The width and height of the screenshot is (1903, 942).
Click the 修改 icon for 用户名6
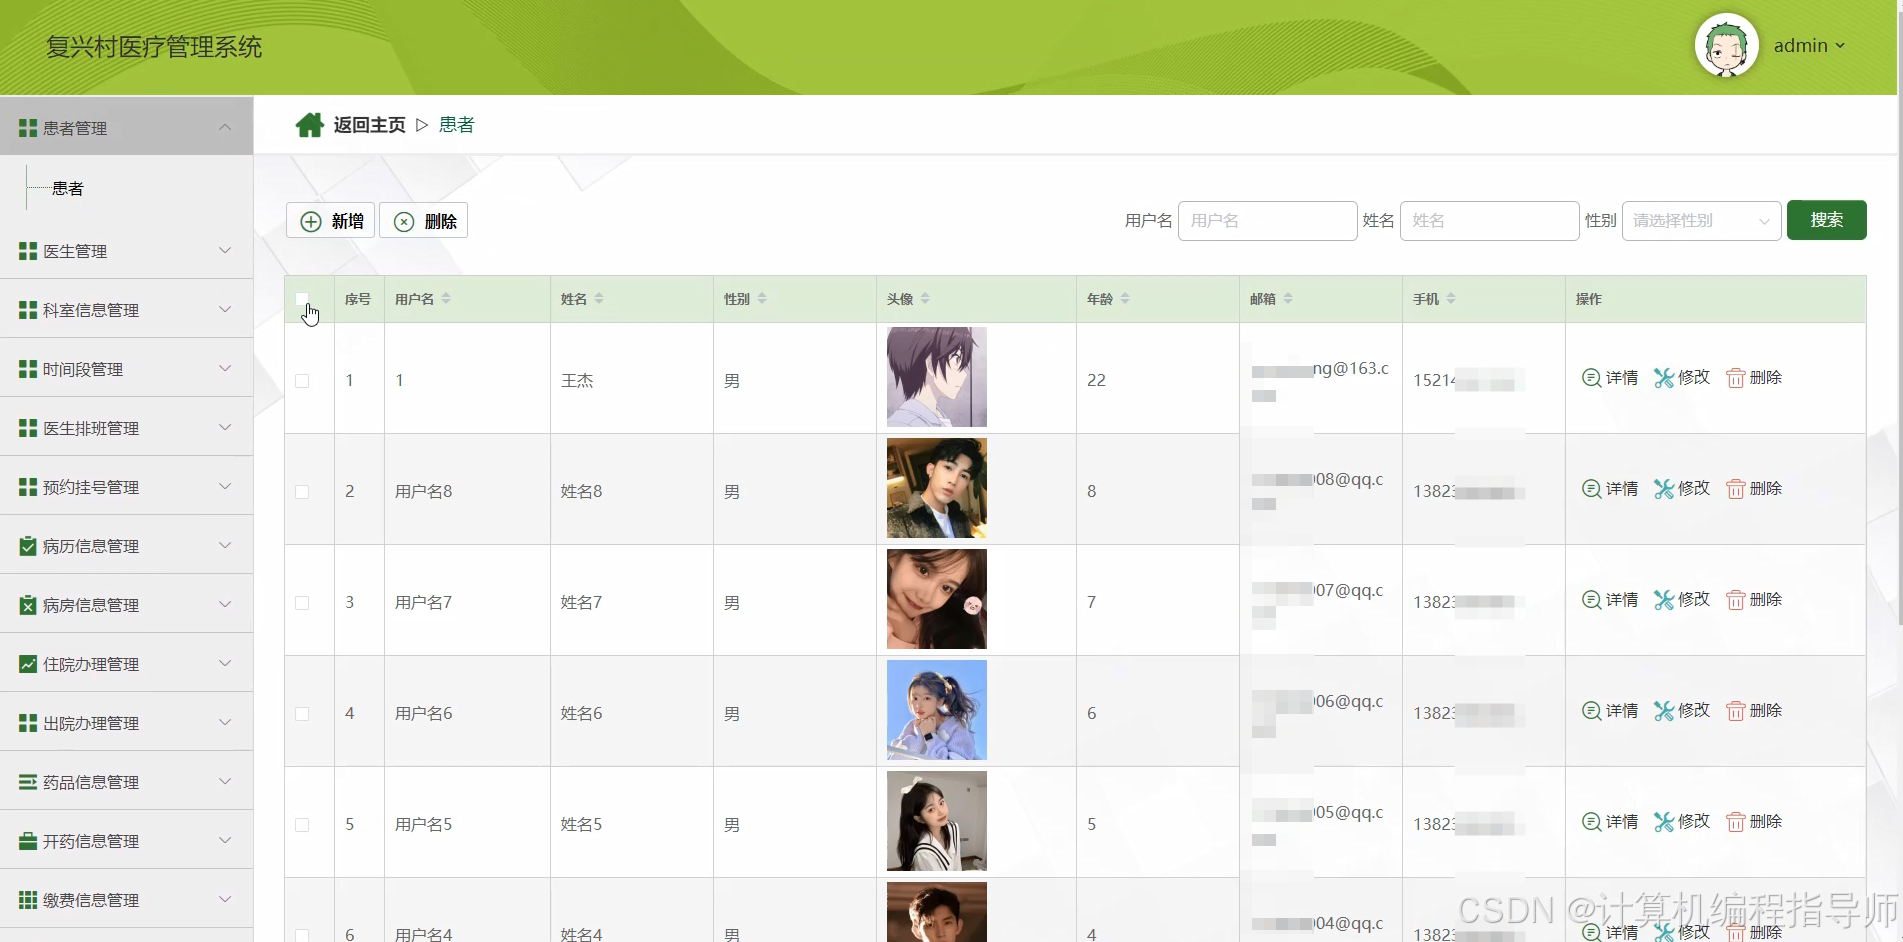tap(1663, 711)
